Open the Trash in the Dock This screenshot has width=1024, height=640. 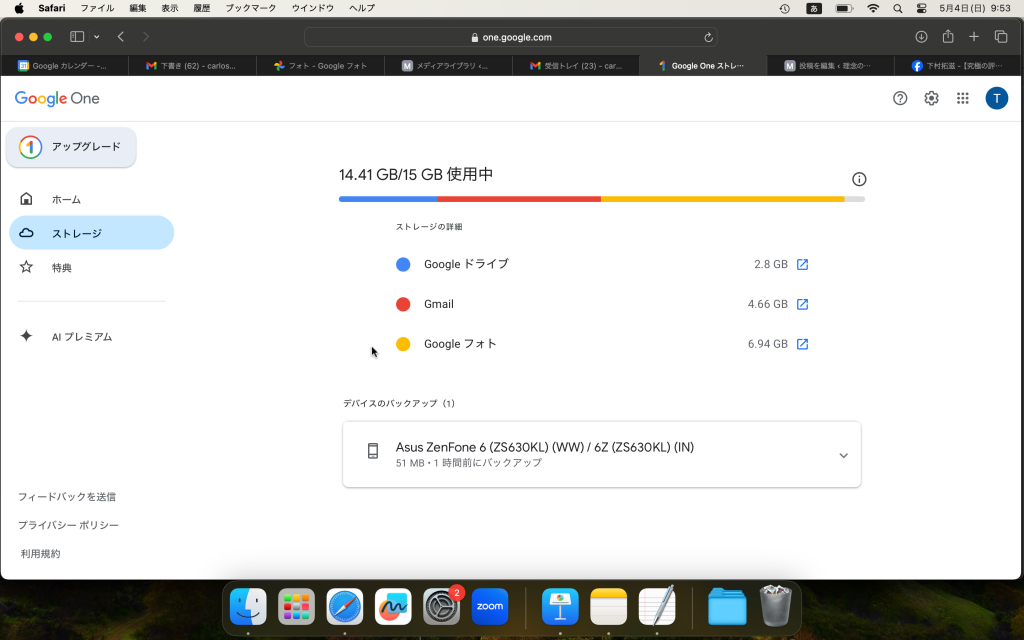tap(776, 606)
